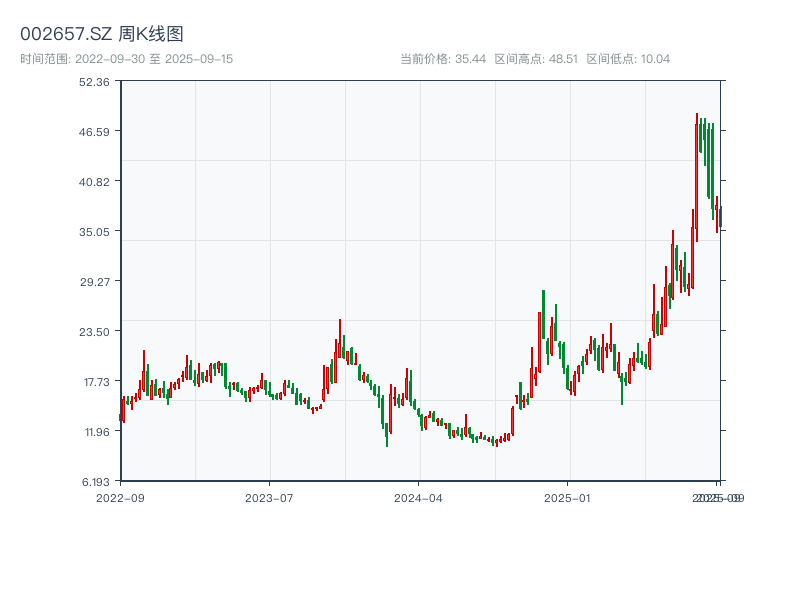Click the period high value 48.51
800x600 pixels.
click(x=563, y=59)
